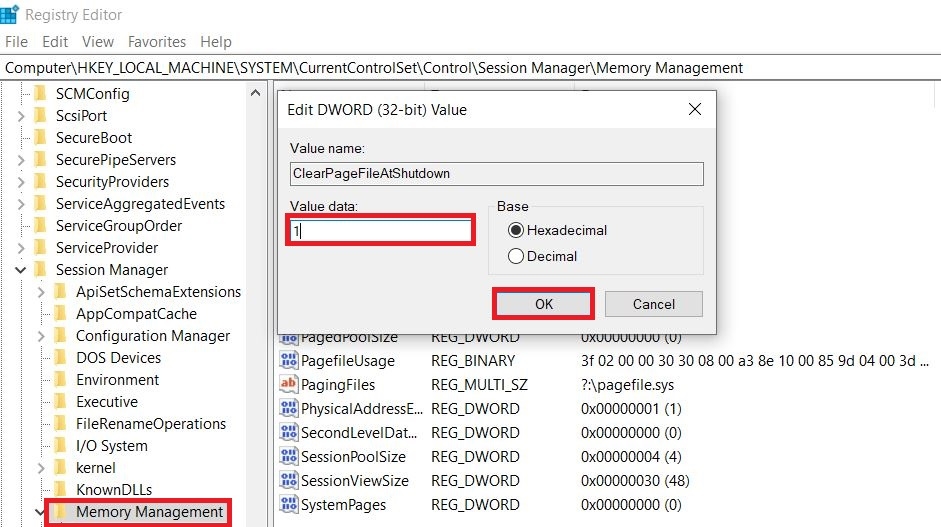Screen dimensions: 941x527
Task: Select the Environment key label
Action: coord(118,380)
